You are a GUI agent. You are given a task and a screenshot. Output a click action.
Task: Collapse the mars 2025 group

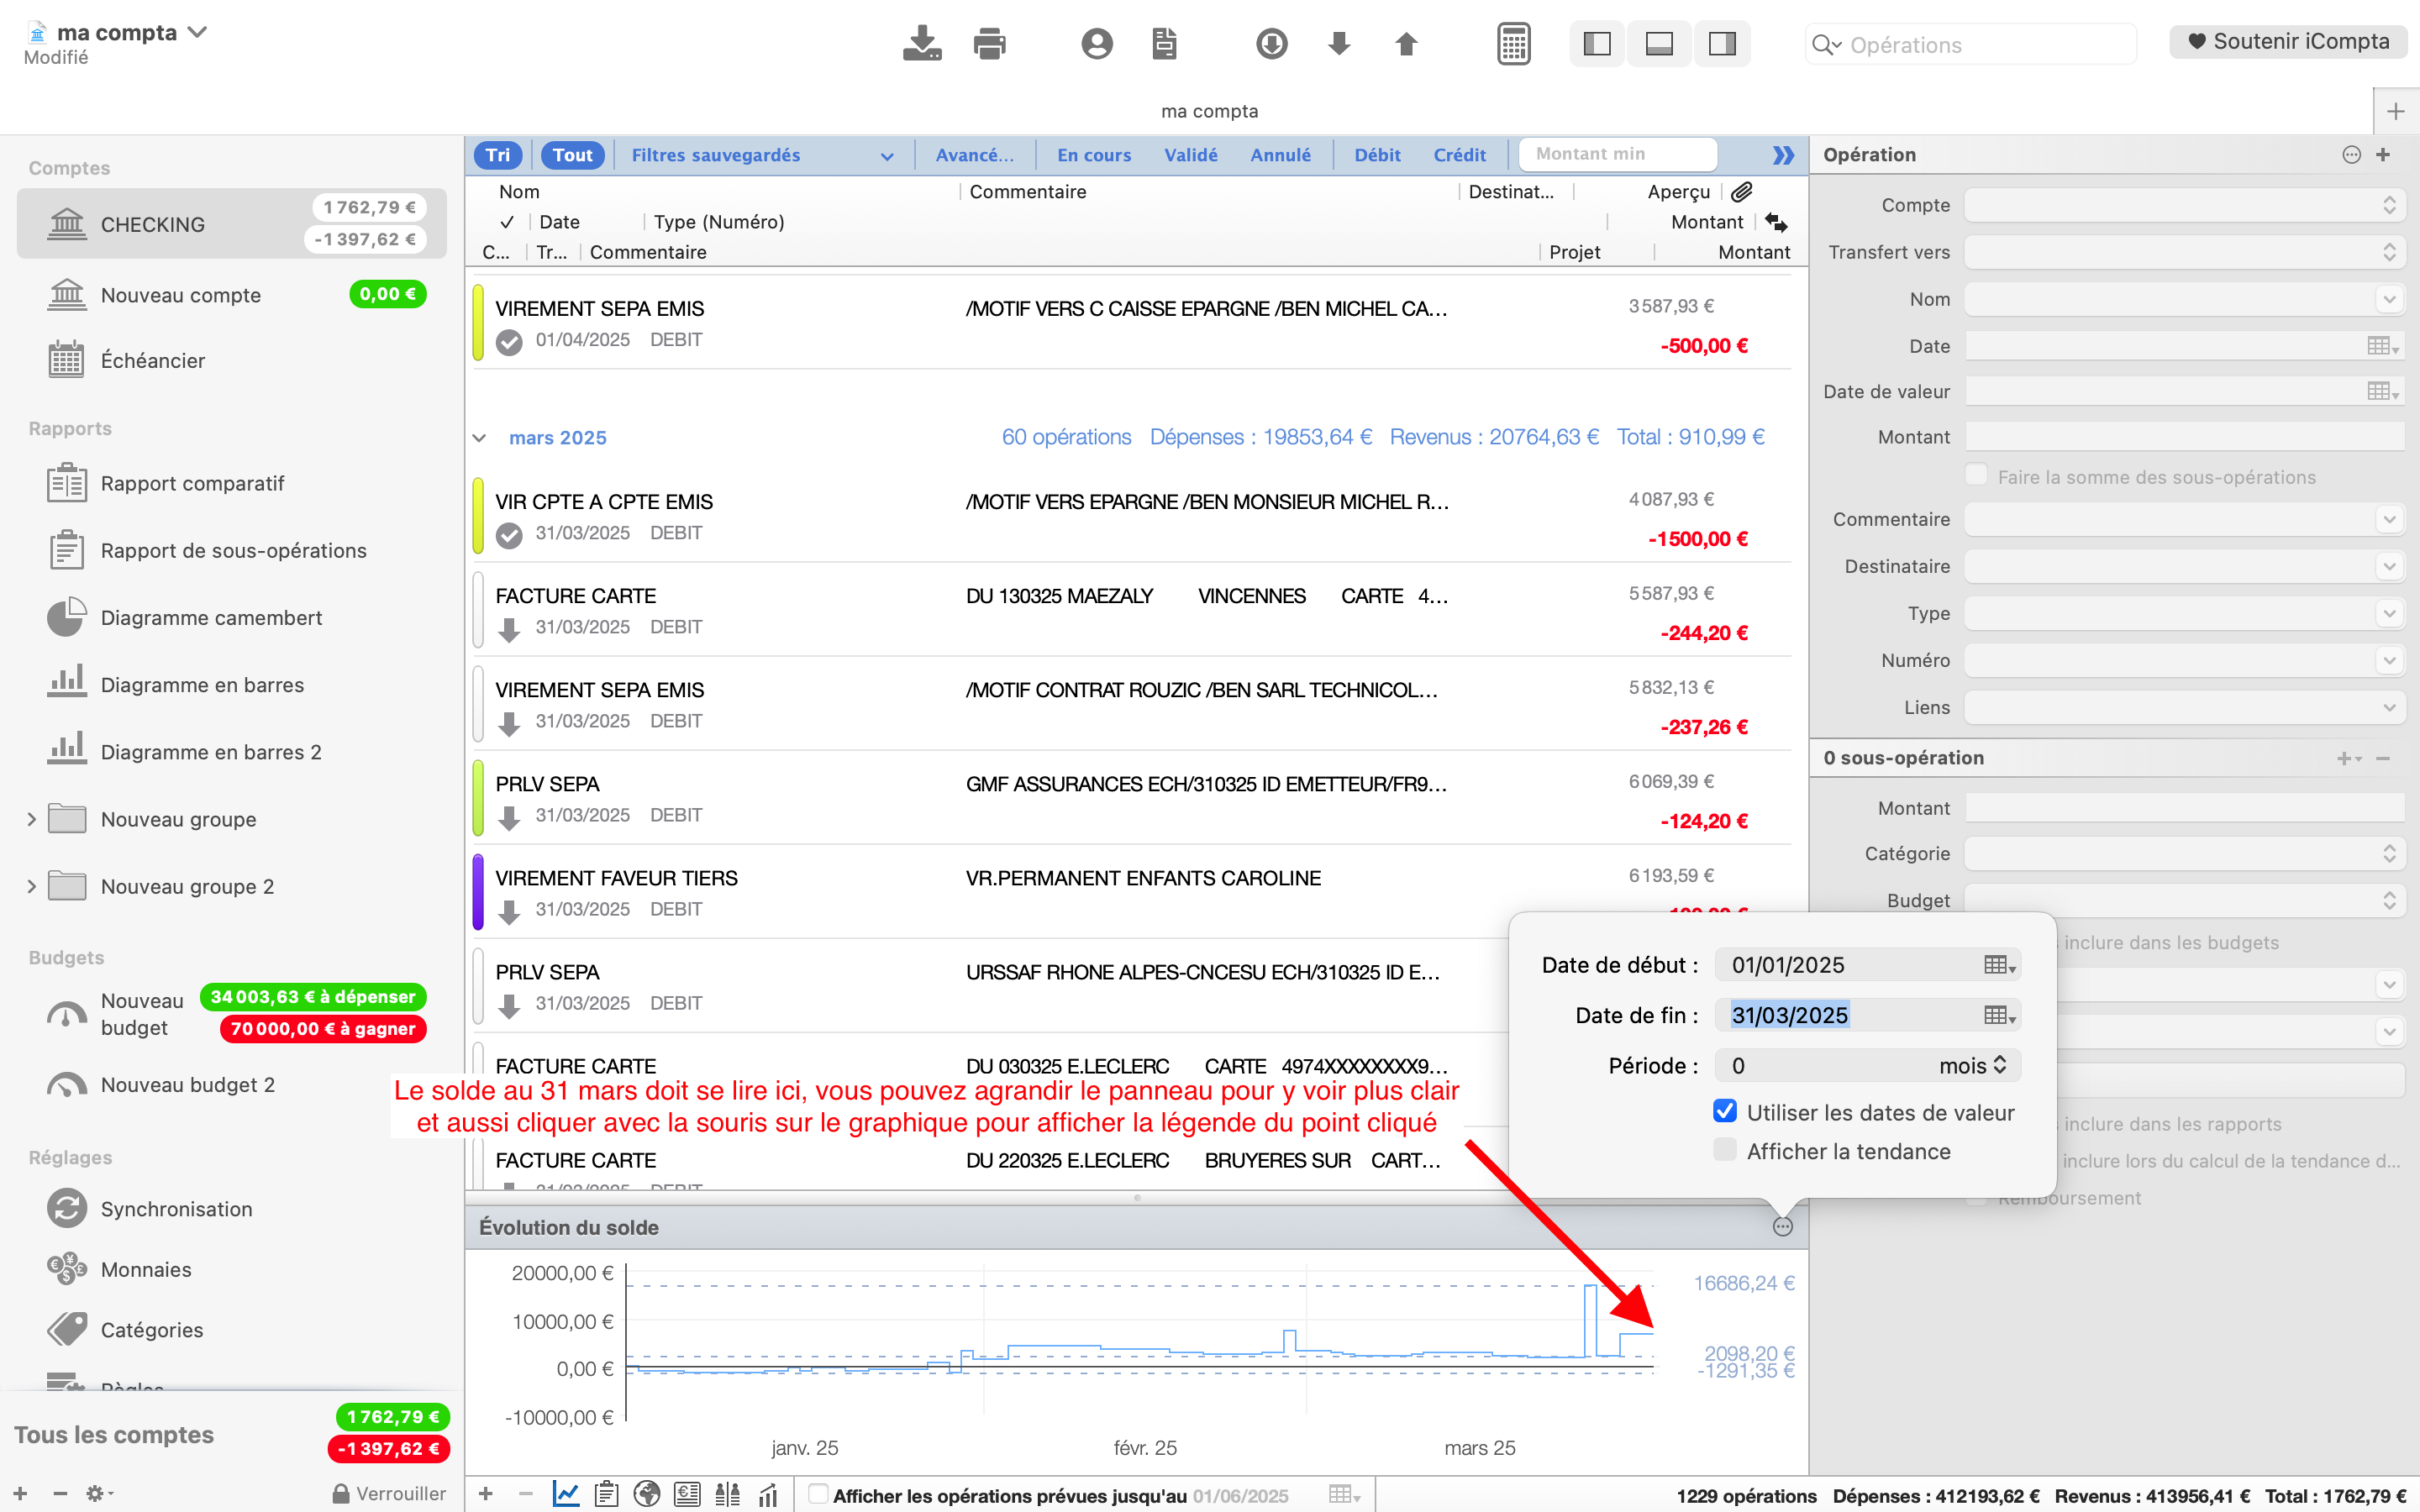[479, 438]
